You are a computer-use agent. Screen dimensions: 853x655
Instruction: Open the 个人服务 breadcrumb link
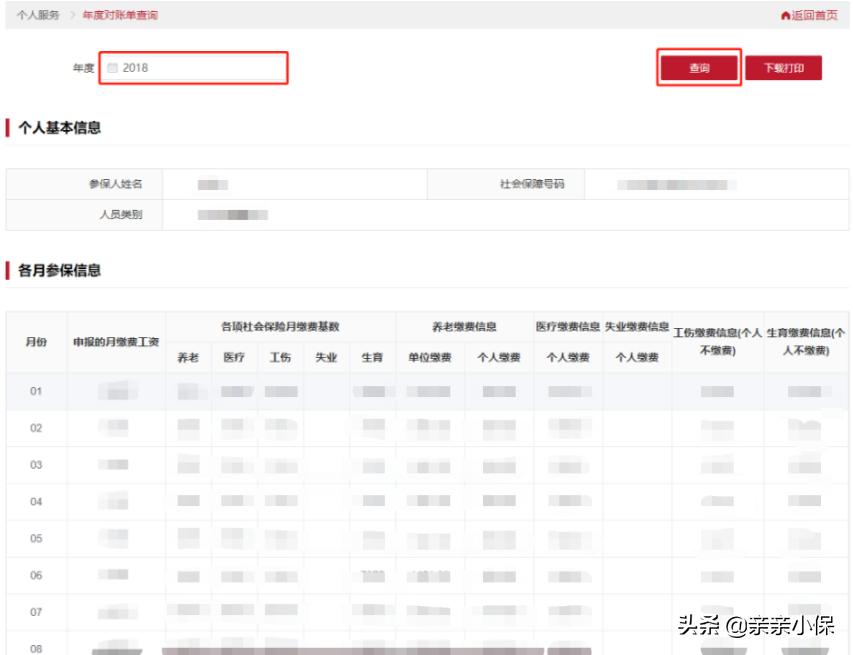[x=38, y=16]
